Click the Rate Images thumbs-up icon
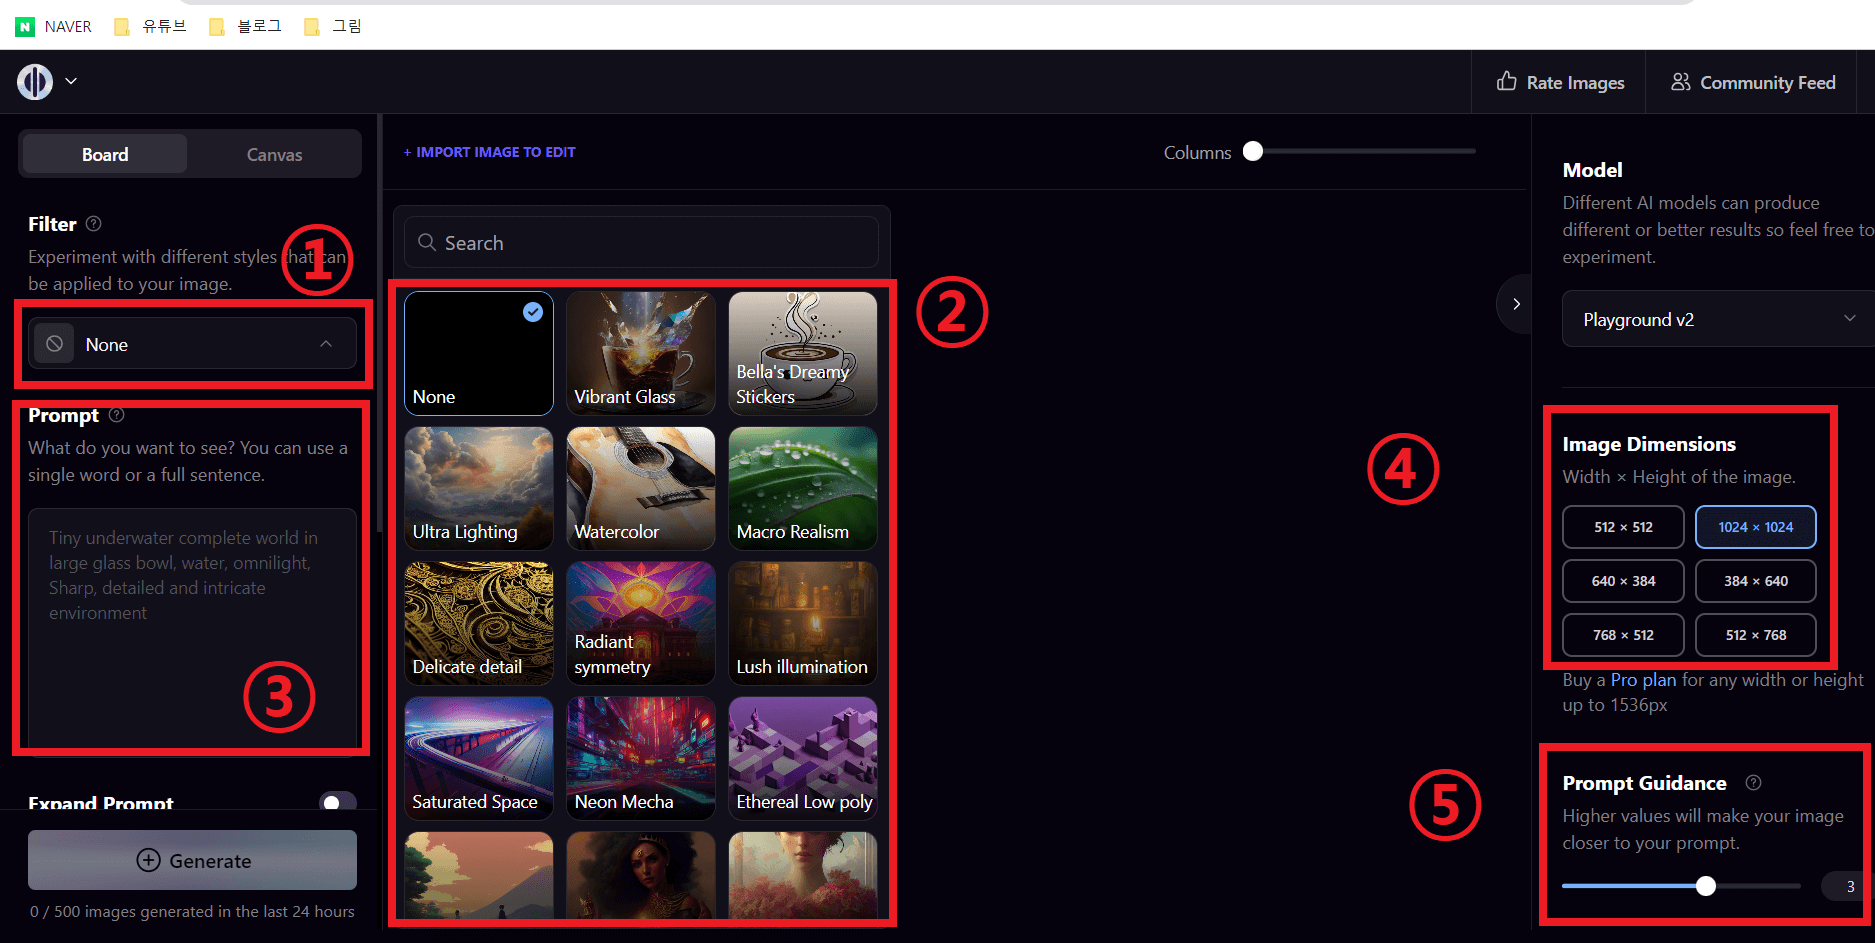Viewport: 1875px width, 943px height. 1506,81
